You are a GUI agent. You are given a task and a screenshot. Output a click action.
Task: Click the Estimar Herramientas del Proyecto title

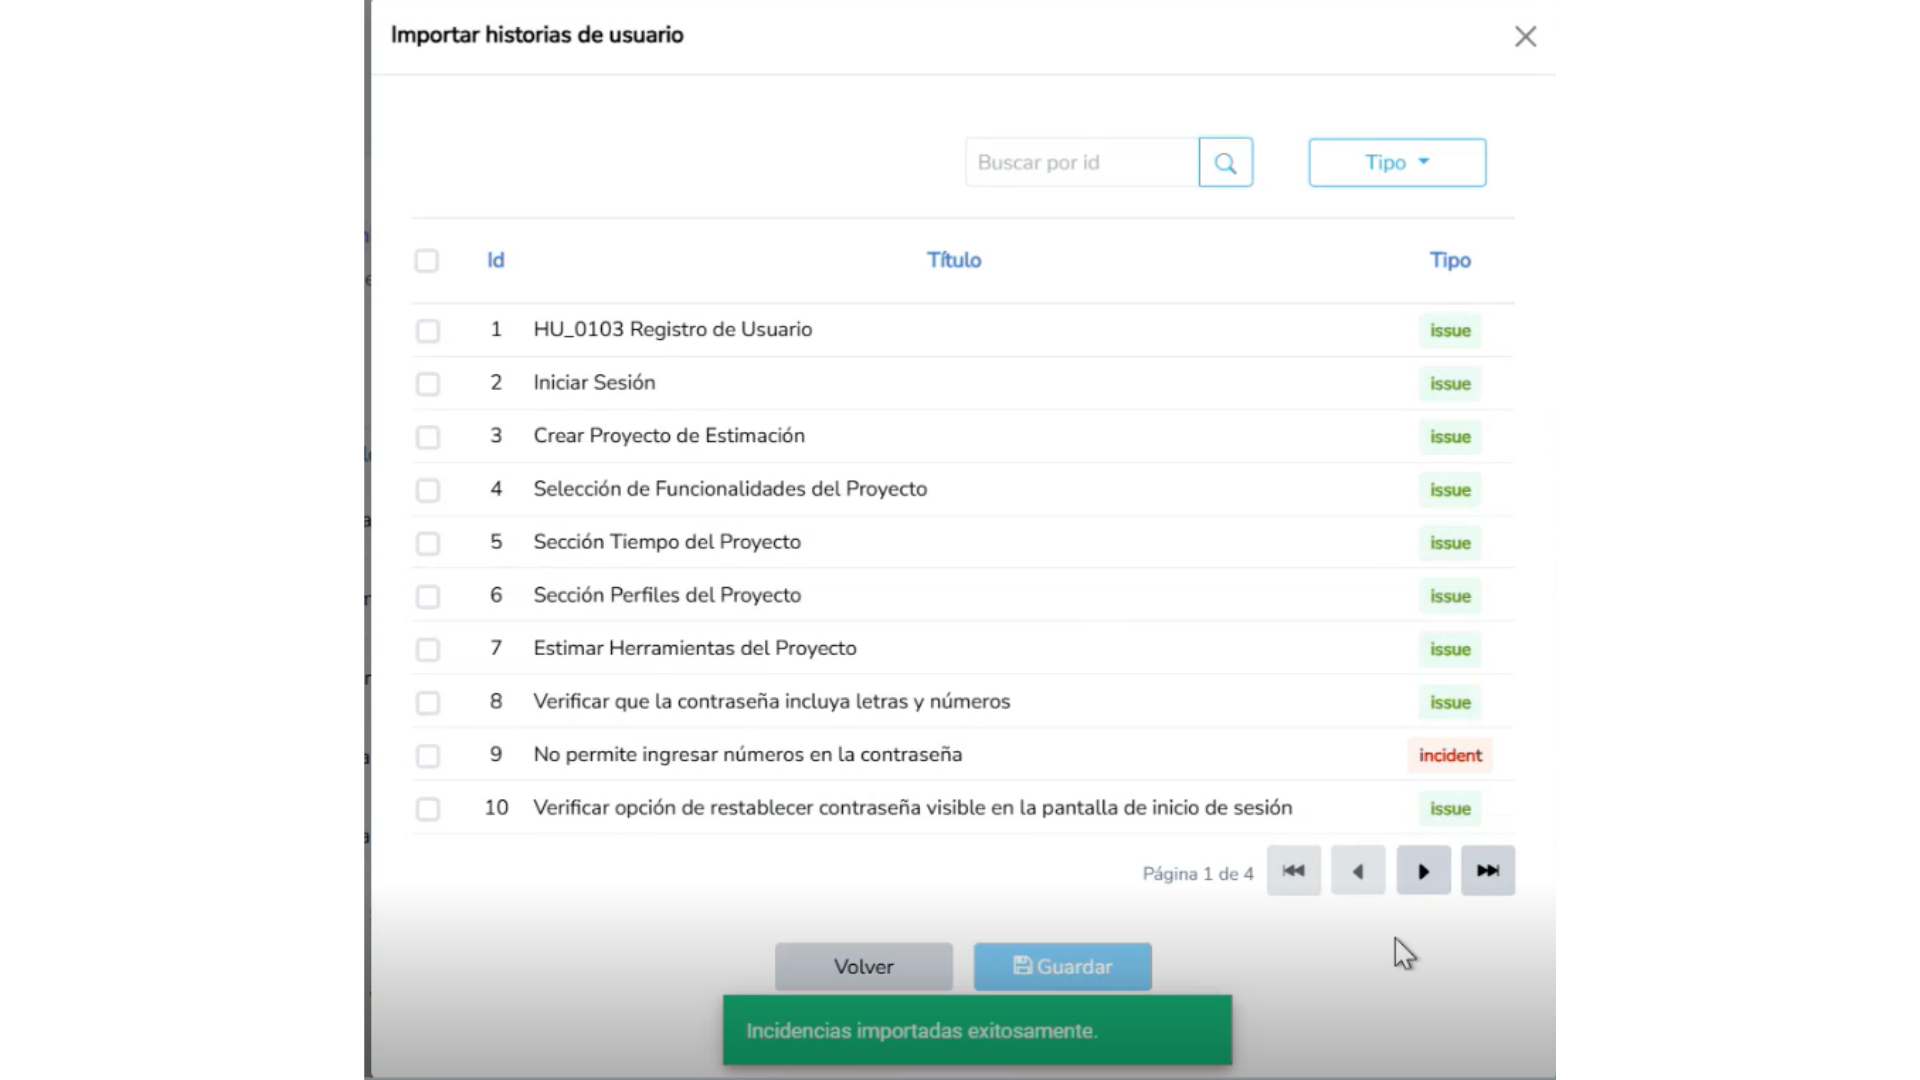click(x=695, y=648)
